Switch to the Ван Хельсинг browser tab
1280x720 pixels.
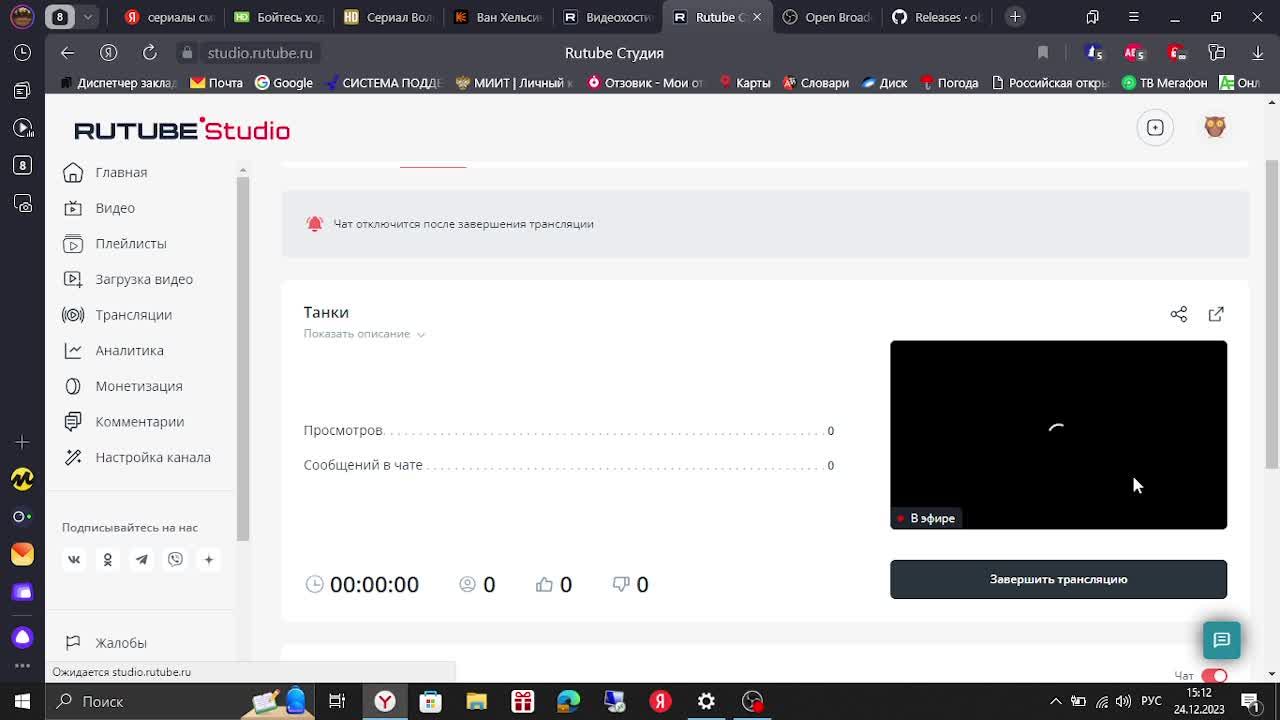[x=498, y=17]
